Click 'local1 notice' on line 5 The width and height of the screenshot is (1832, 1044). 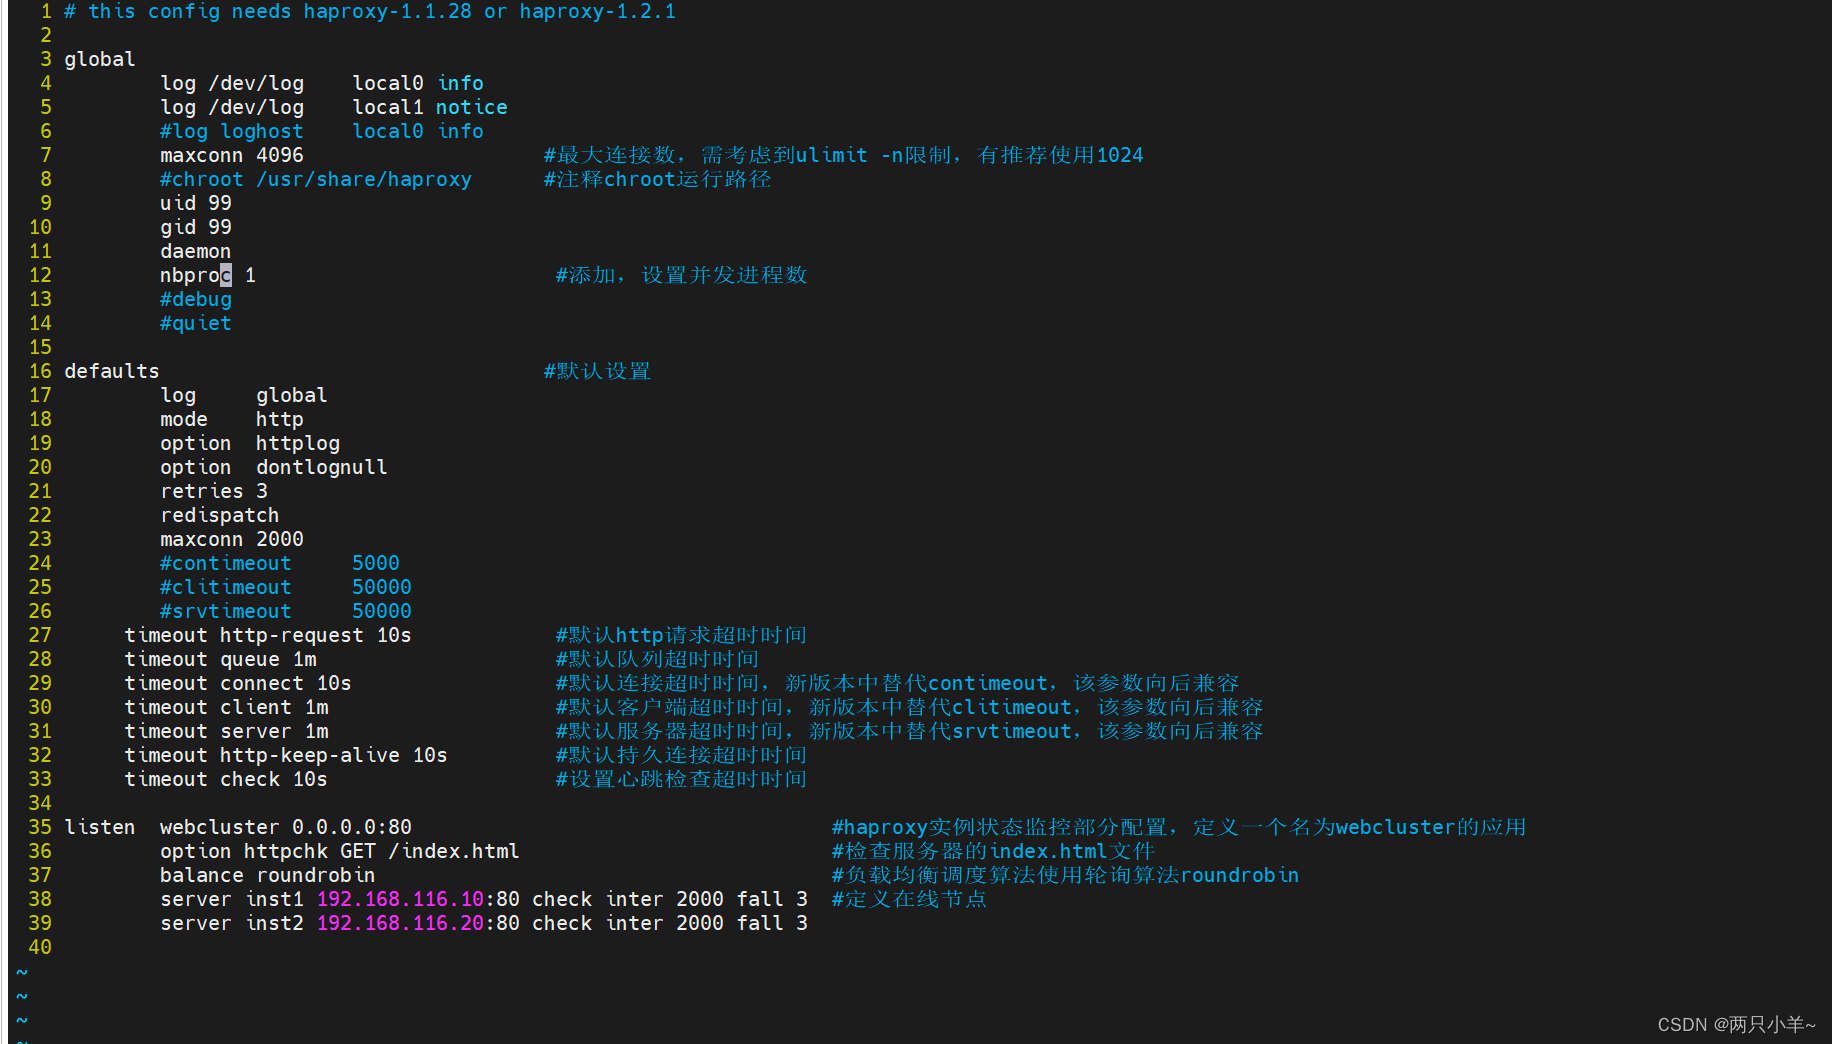pyautogui.click(x=430, y=107)
